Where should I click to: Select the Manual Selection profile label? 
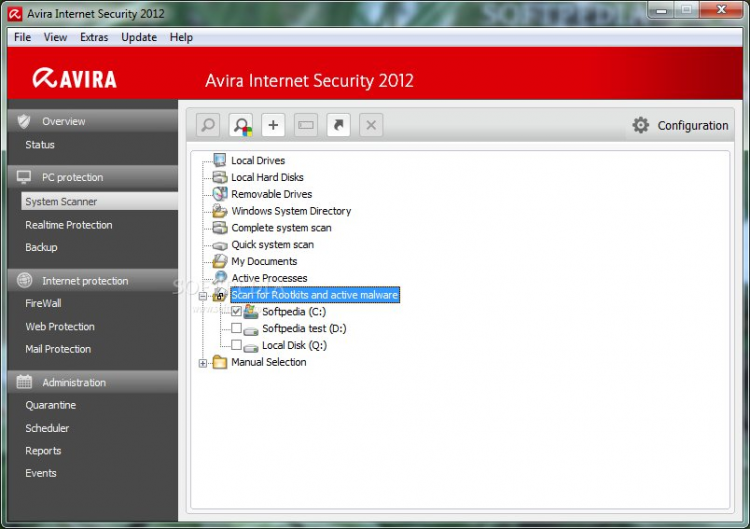[x=269, y=362]
